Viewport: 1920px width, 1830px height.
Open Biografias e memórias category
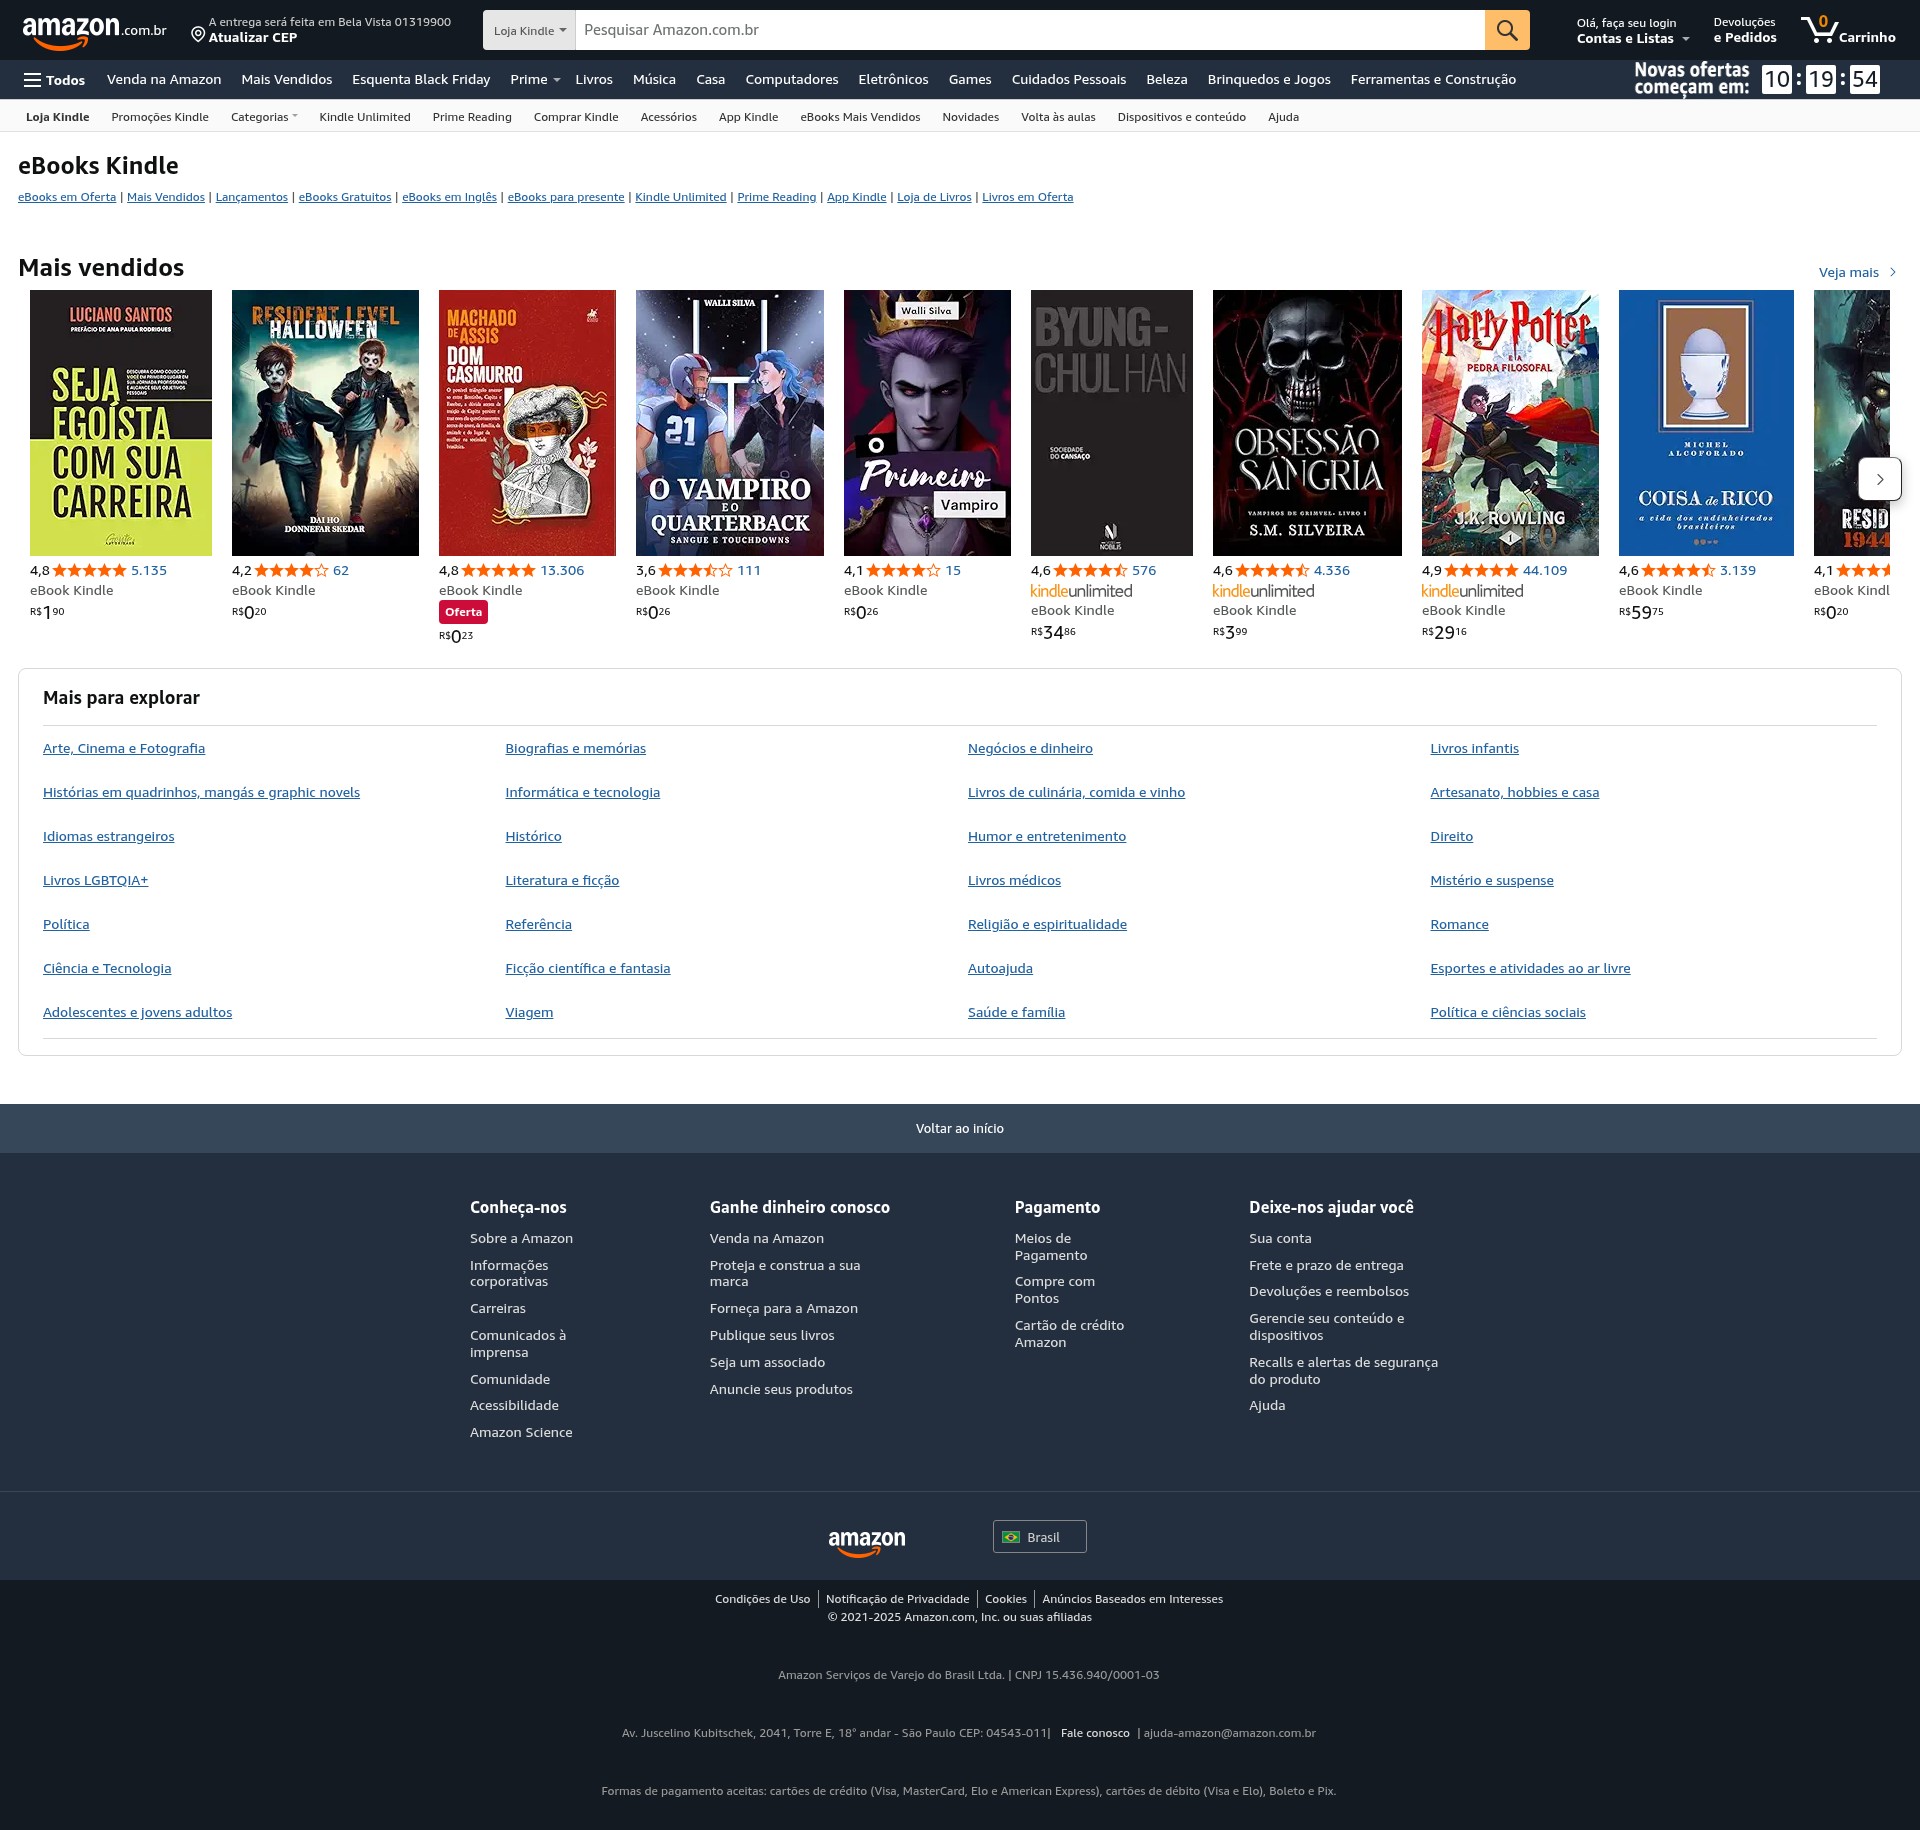point(576,749)
